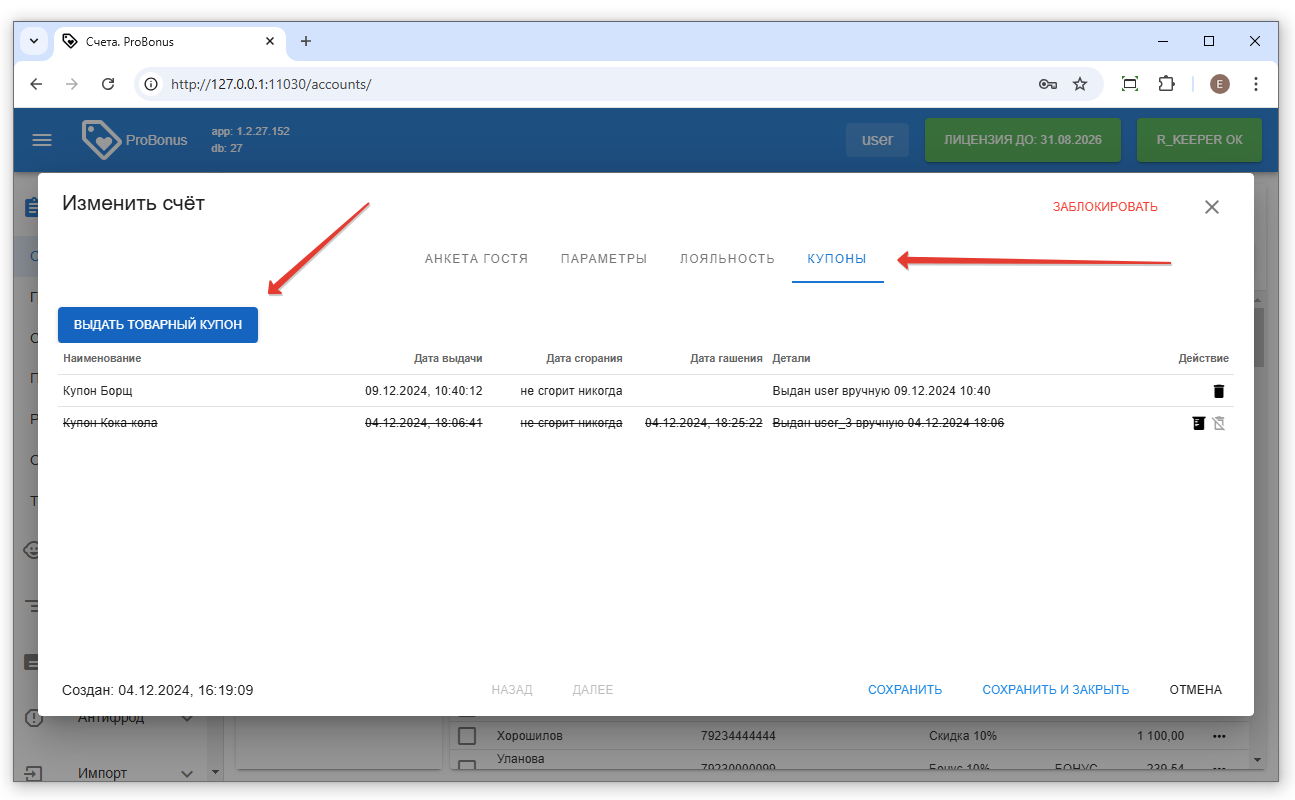Open the Chrome three-dot menu
This screenshot has width=1295, height=800.
point(1256,84)
